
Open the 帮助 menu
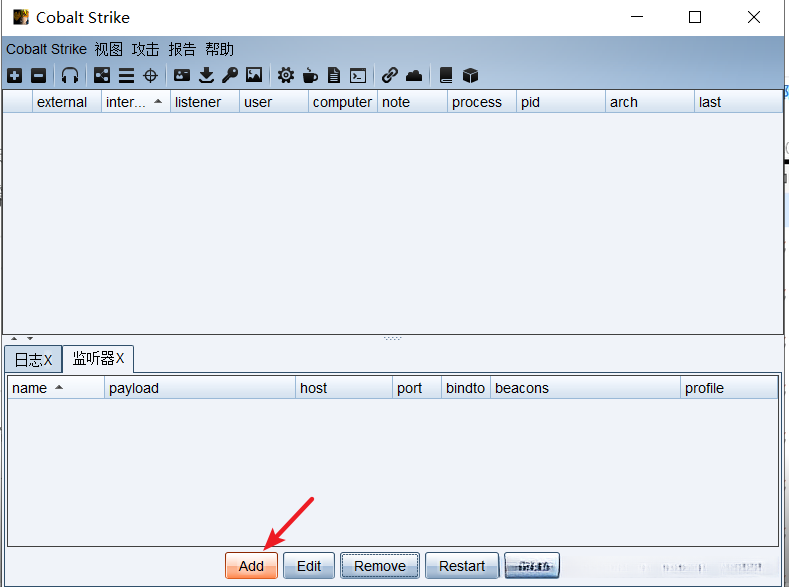pyautogui.click(x=219, y=49)
